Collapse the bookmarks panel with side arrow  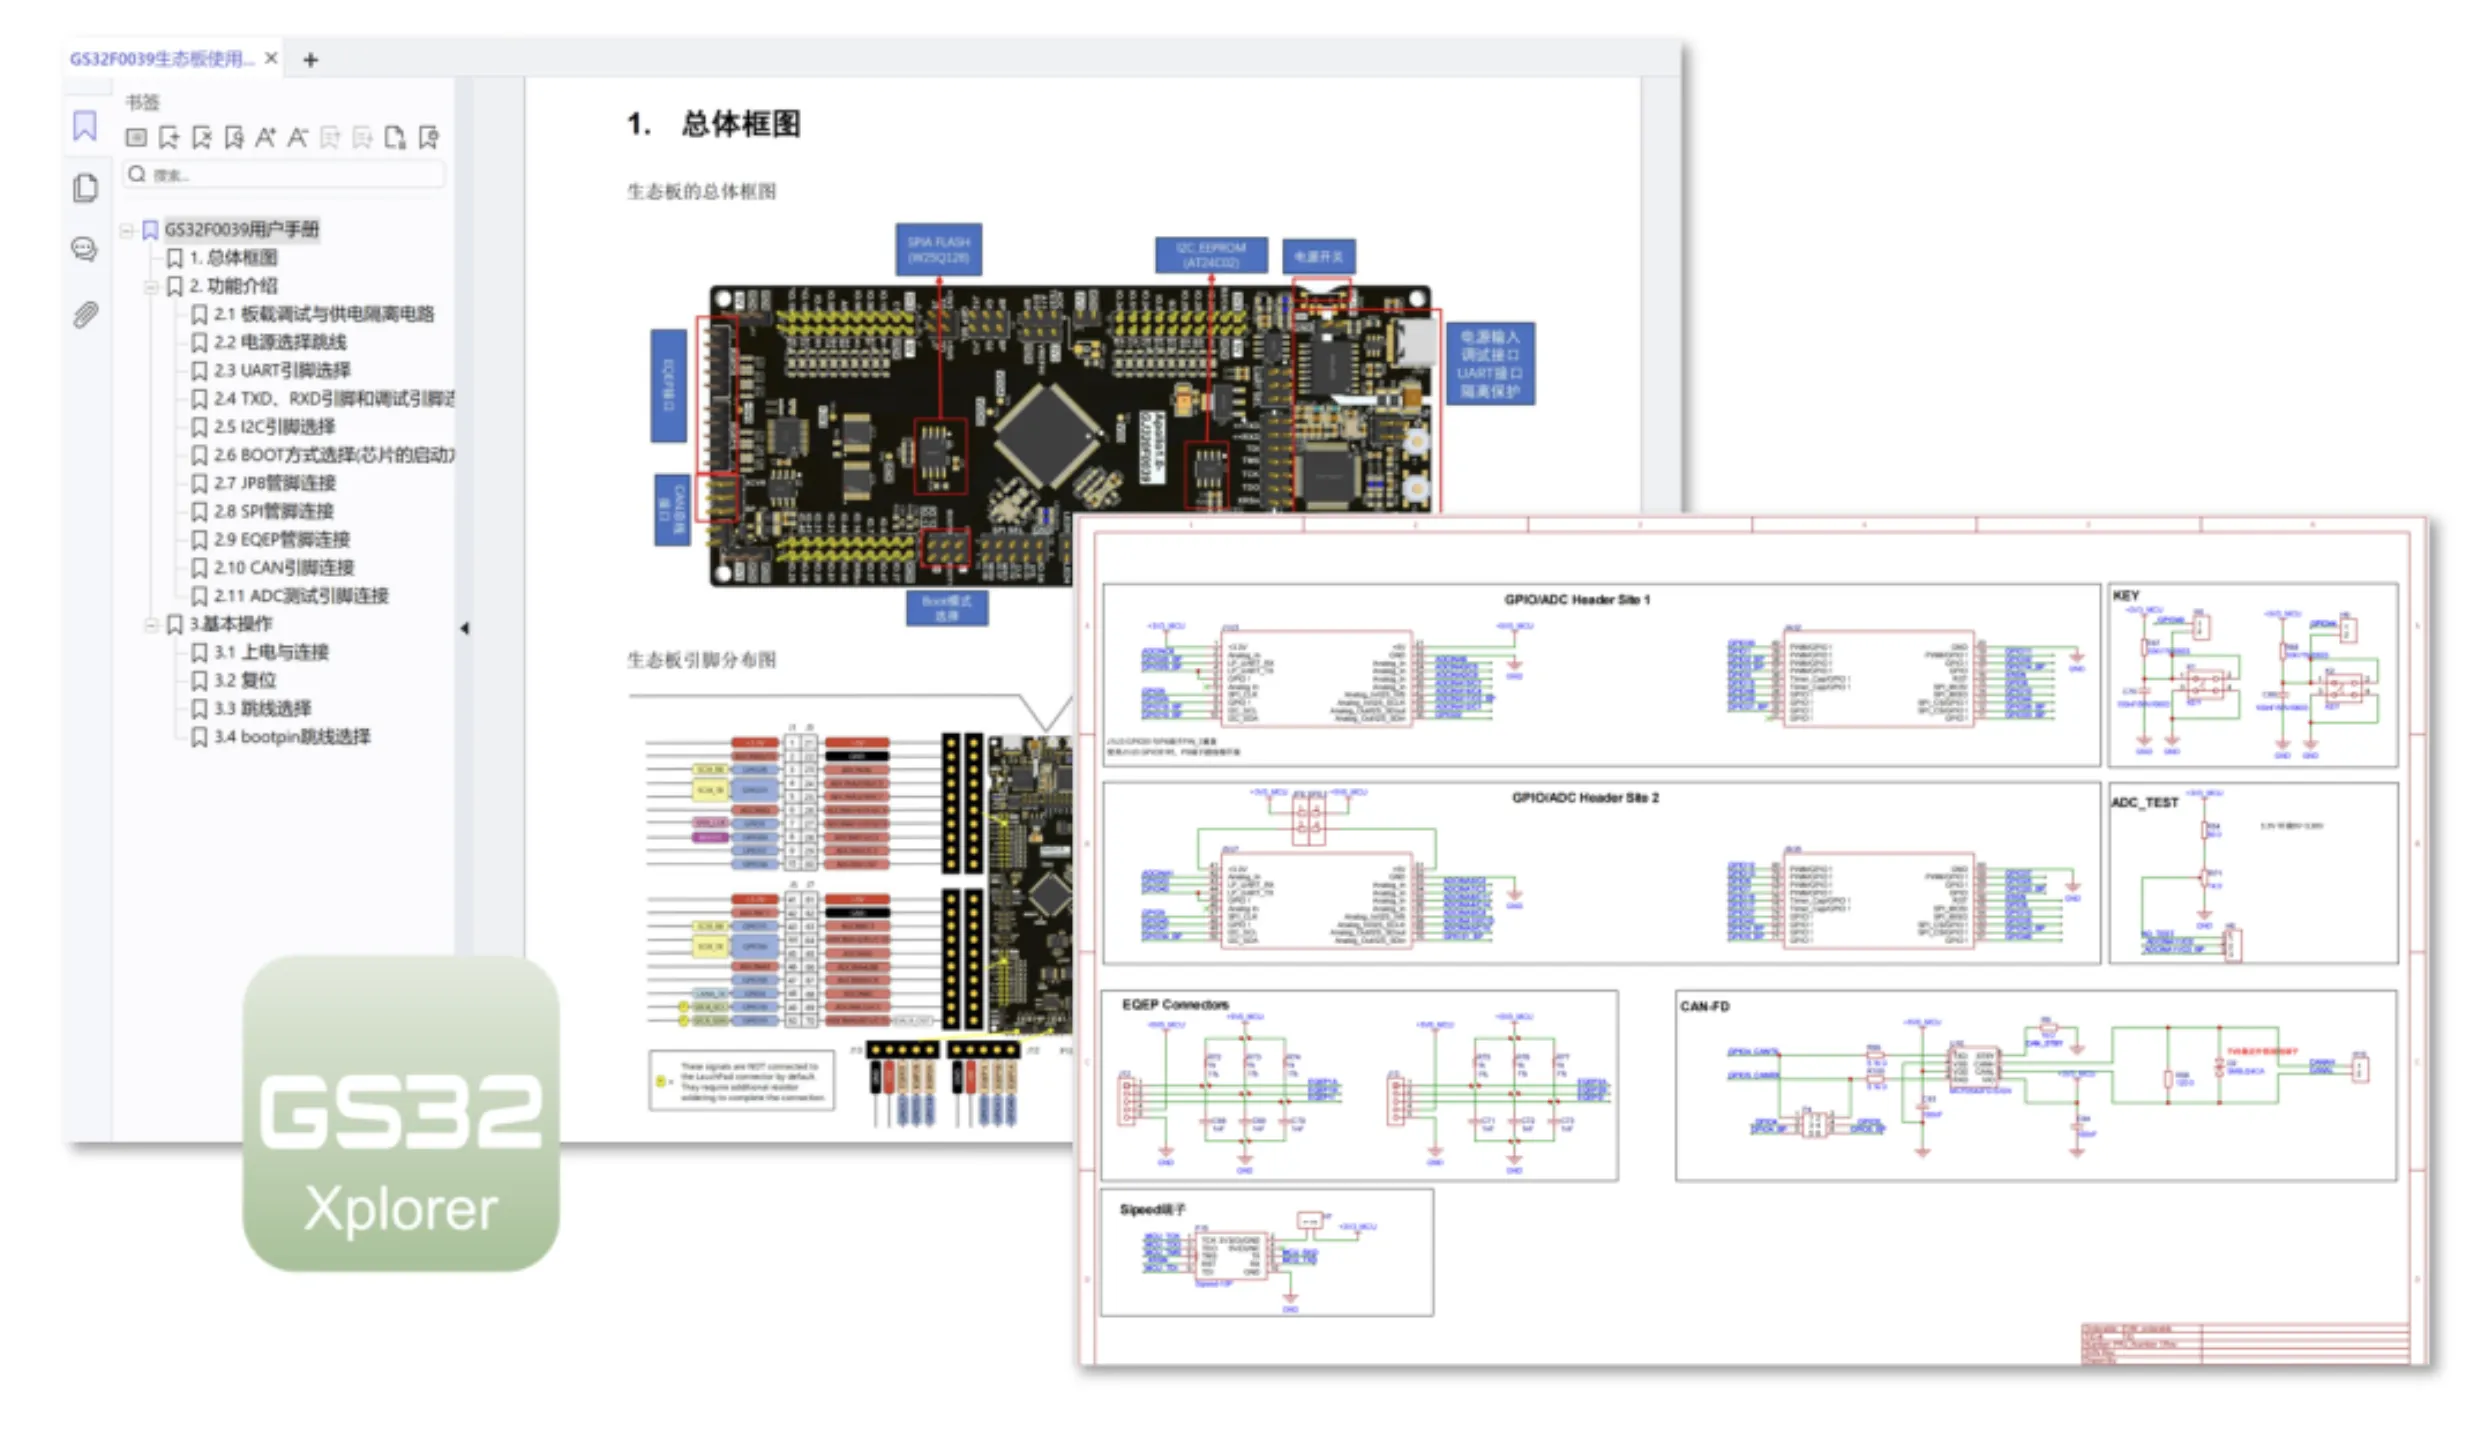point(464,628)
